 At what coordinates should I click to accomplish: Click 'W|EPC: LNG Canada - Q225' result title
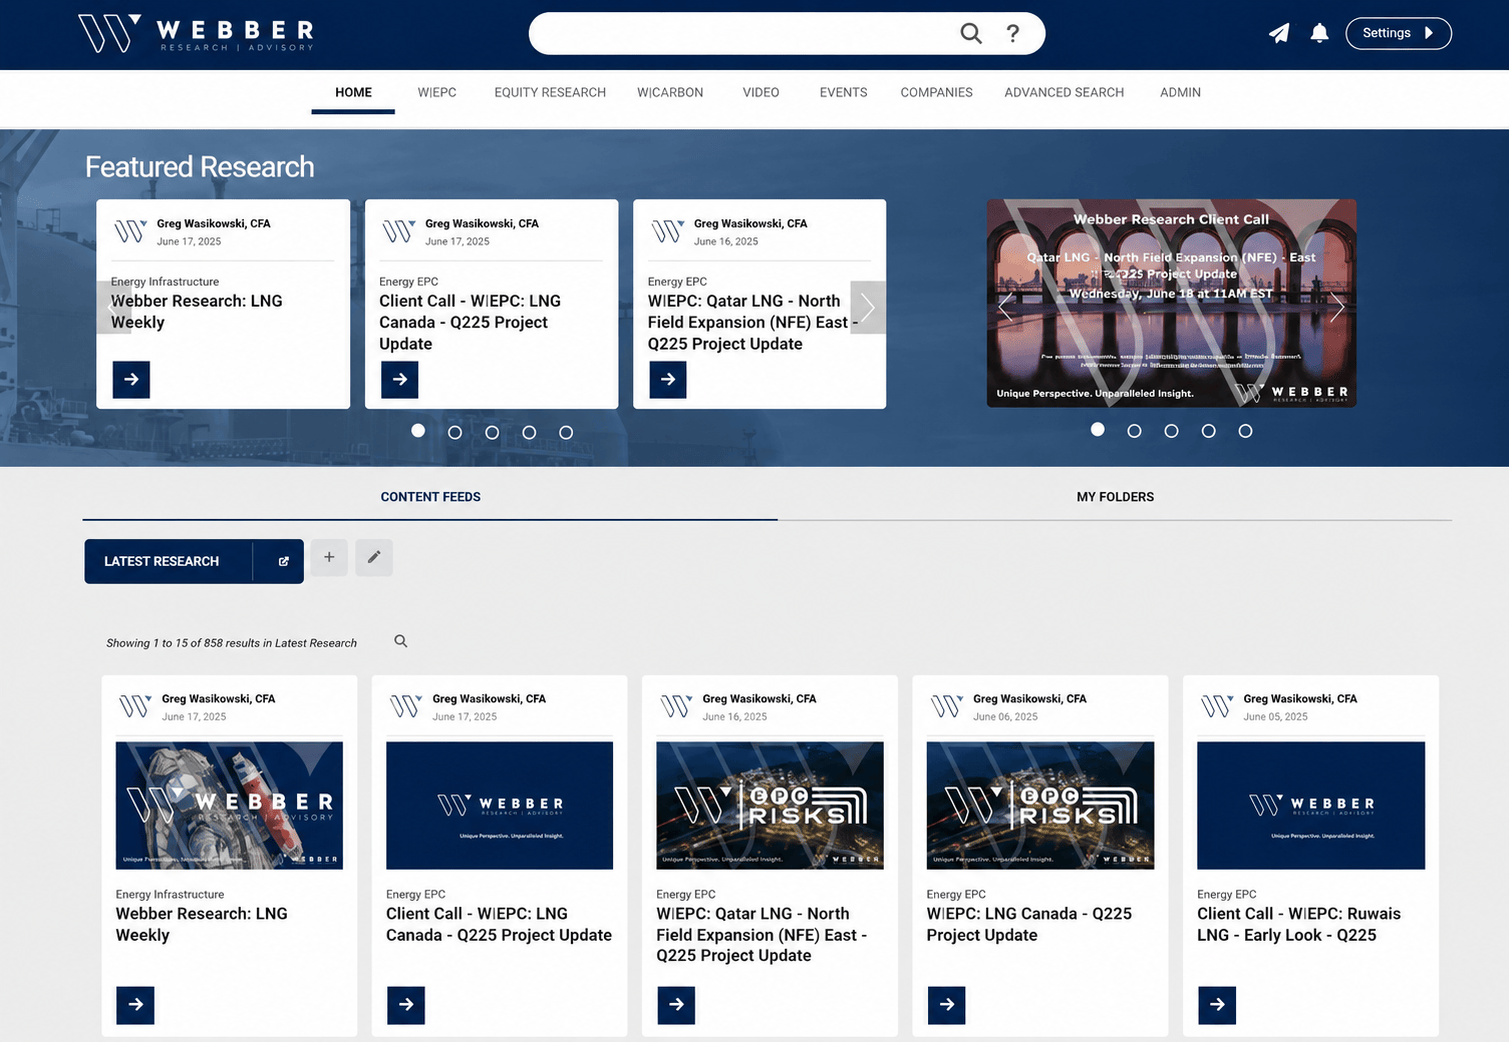point(1029,925)
